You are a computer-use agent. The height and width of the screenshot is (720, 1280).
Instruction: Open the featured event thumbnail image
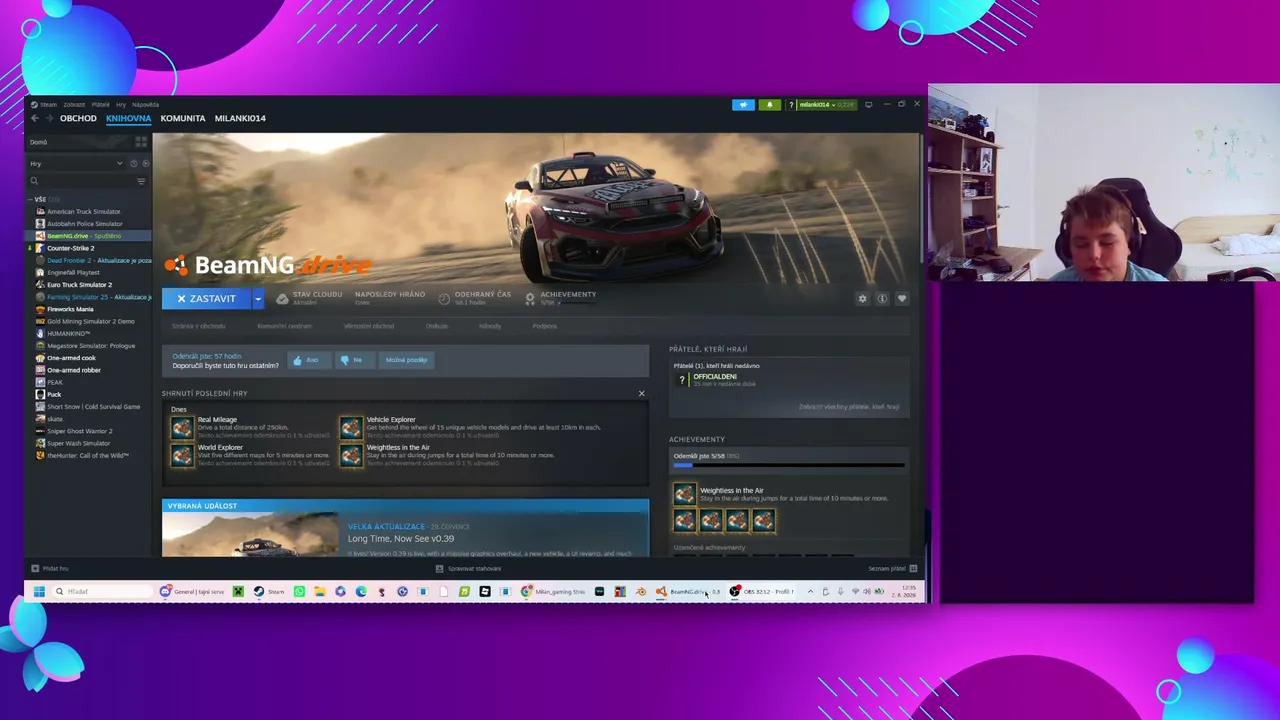pyautogui.click(x=250, y=534)
